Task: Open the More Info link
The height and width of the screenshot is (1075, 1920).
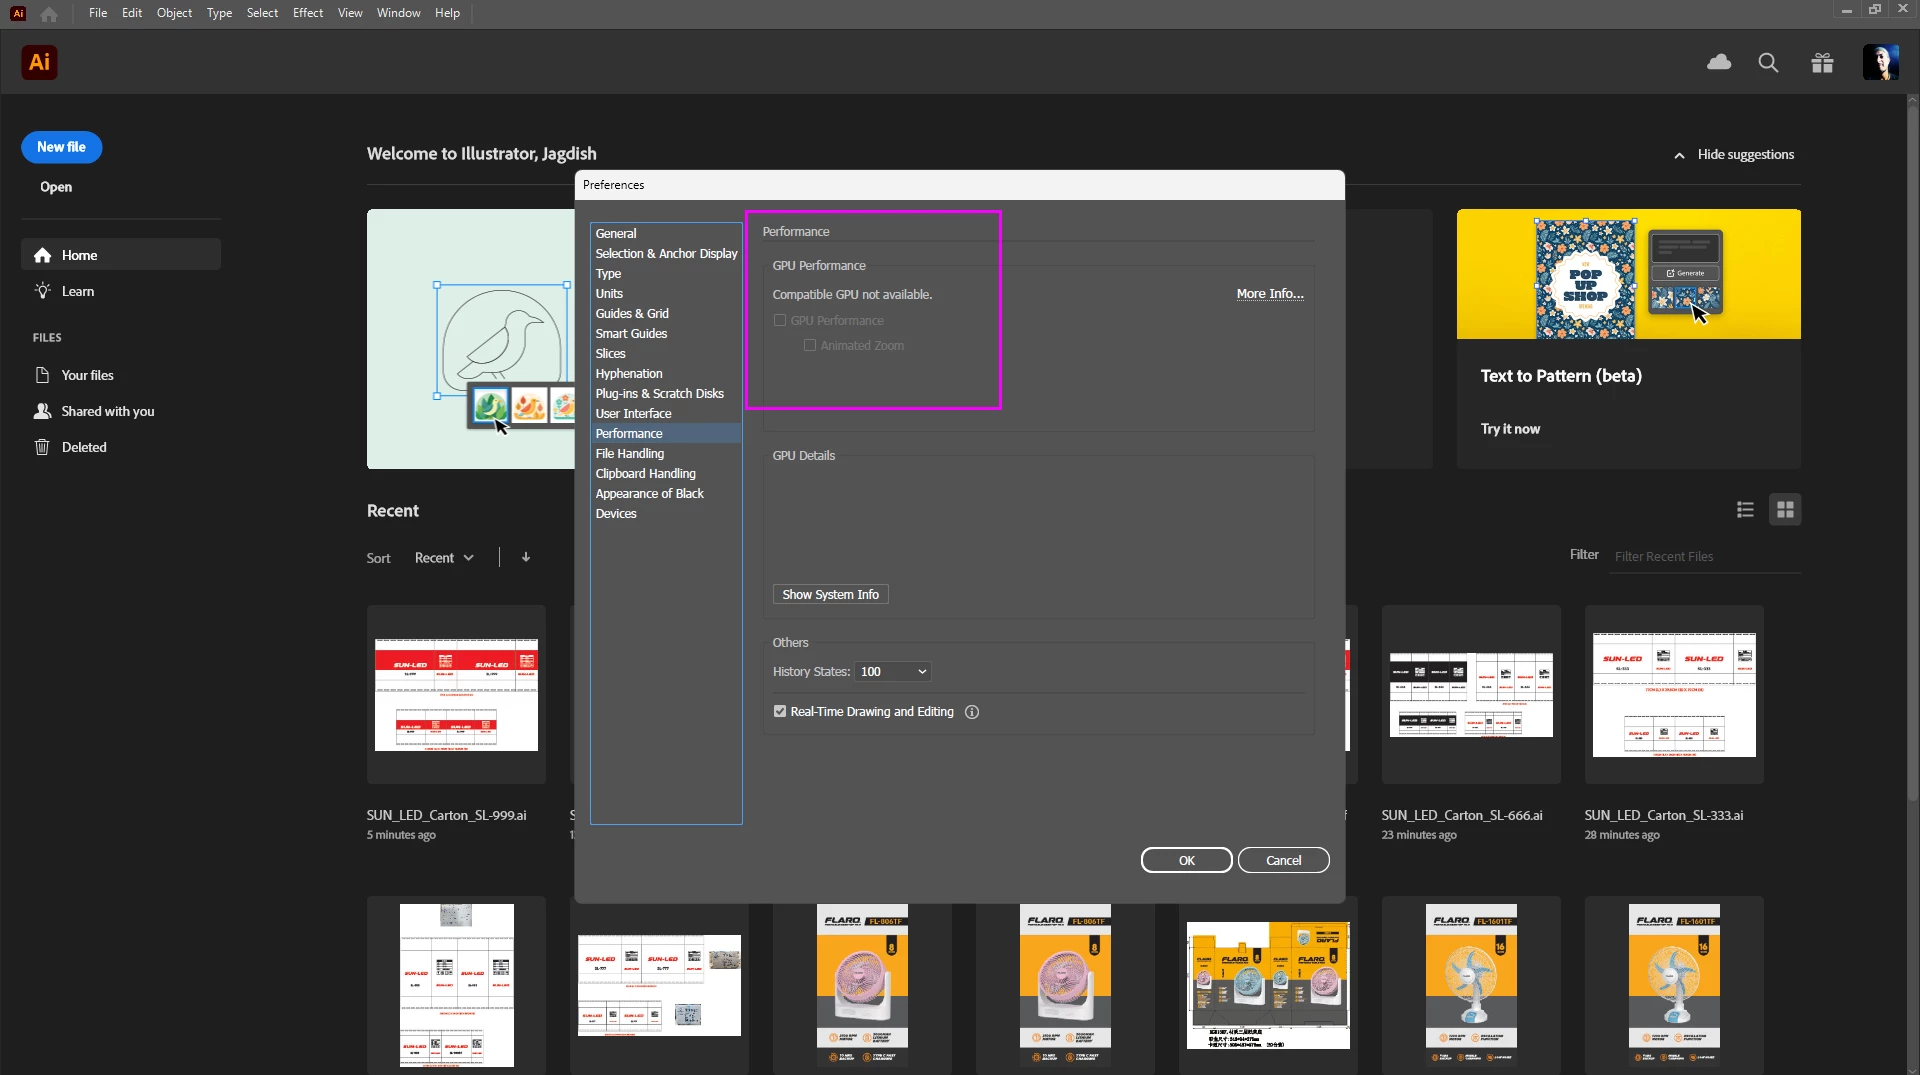Action: click(x=1270, y=294)
